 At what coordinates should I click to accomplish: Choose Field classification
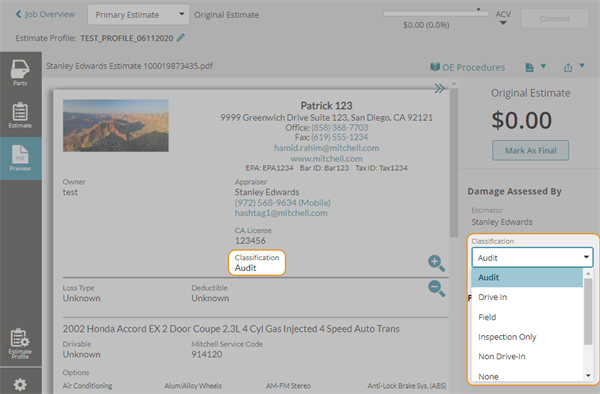click(527, 317)
